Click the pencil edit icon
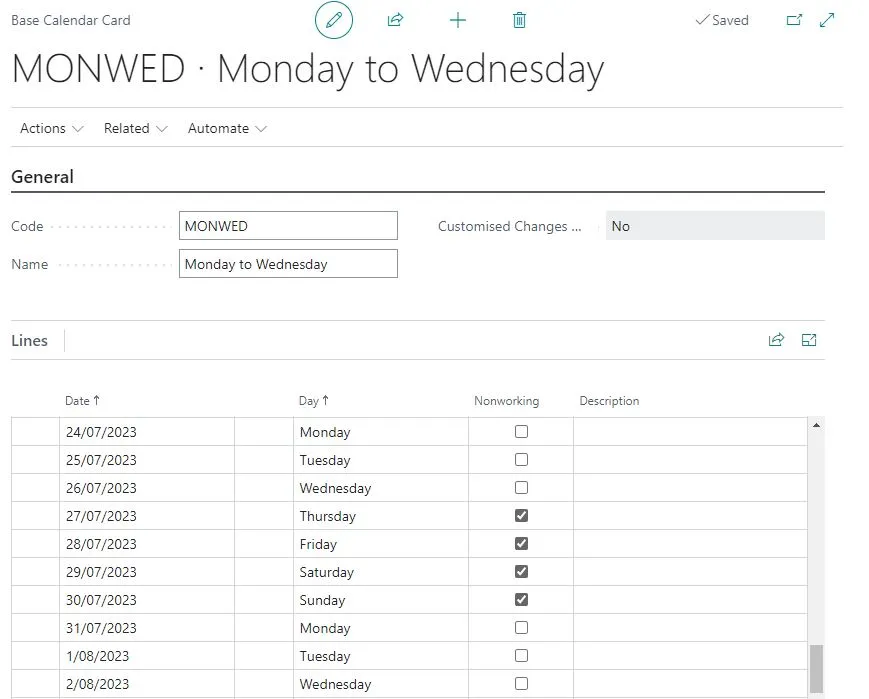Viewport: 869px width, 699px height. pos(334,21)
